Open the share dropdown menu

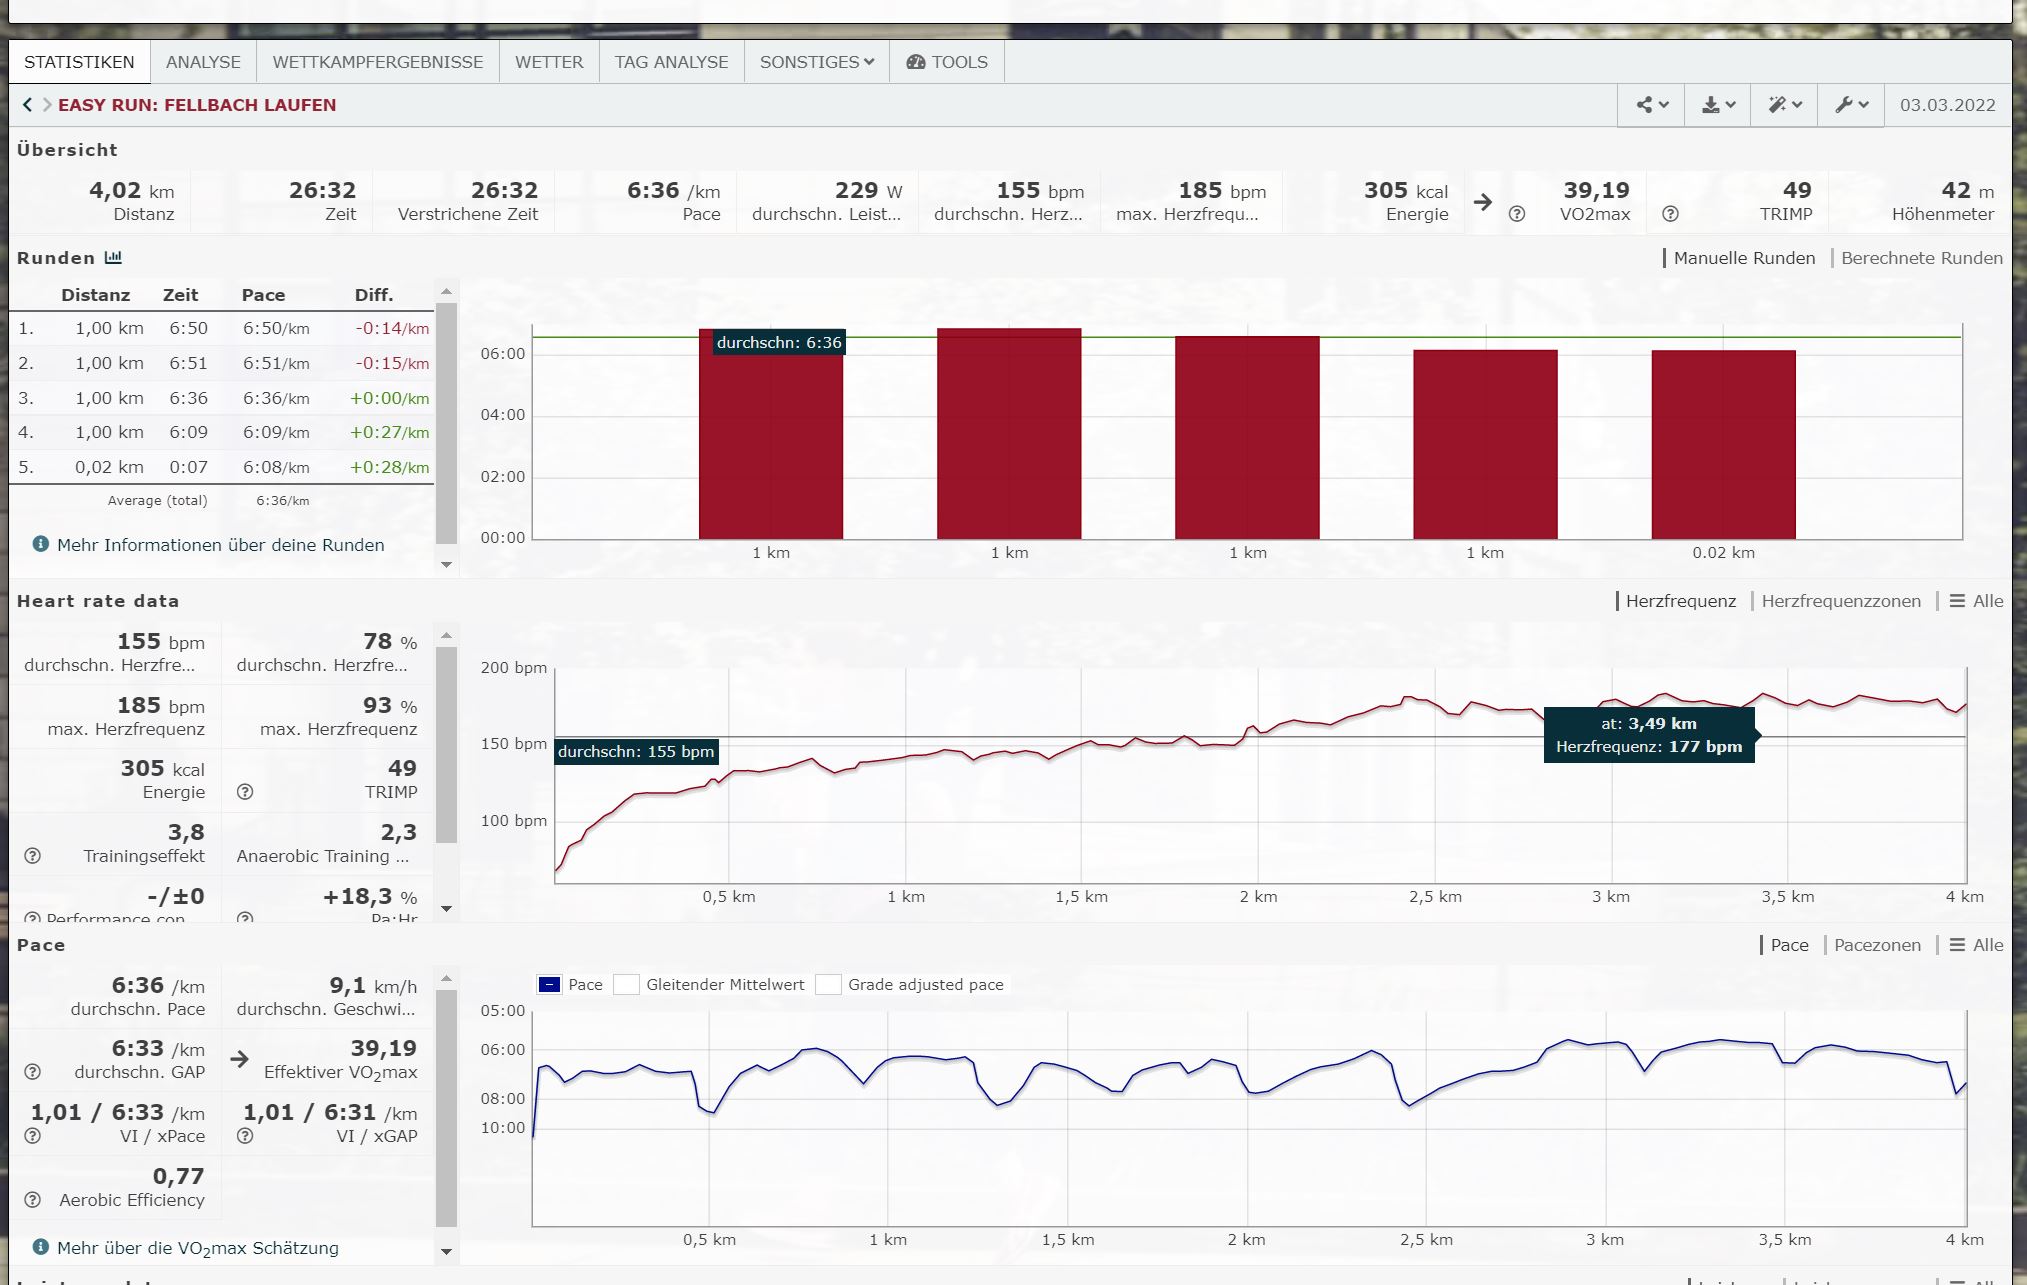tap(1652, 105)
